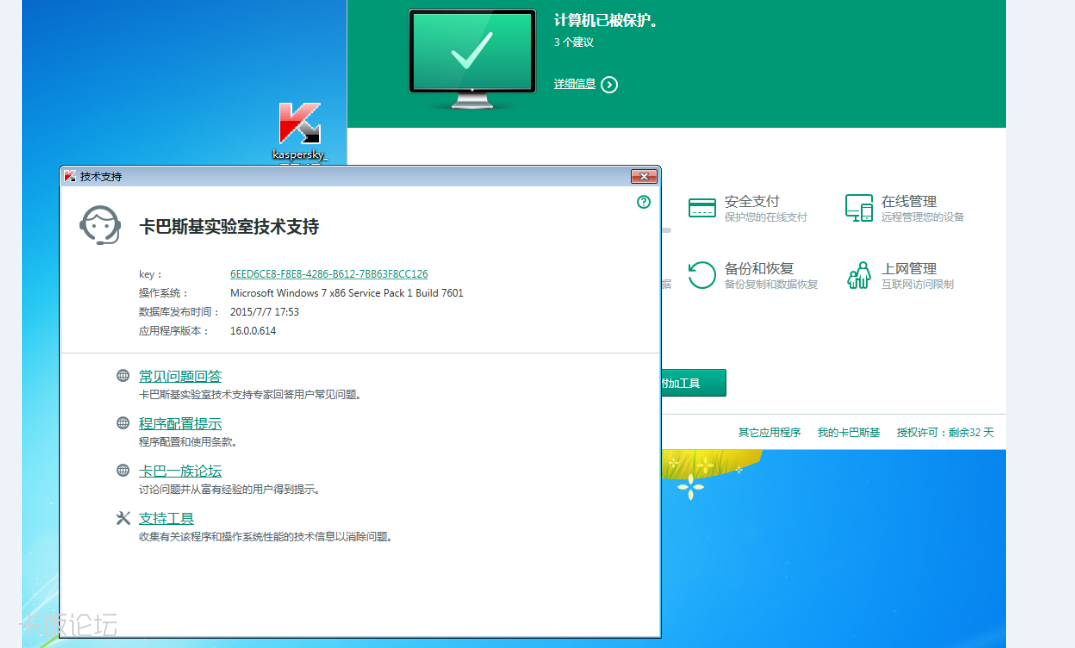Open the 上网管理 parental control icon

pyautogui.click(x=858, y=275)
